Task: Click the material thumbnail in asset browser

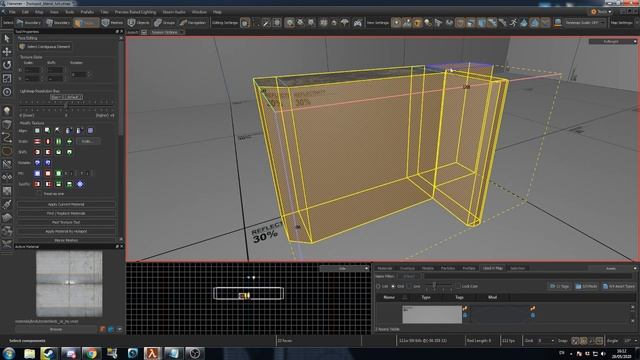Action: (x=432, y=315)
